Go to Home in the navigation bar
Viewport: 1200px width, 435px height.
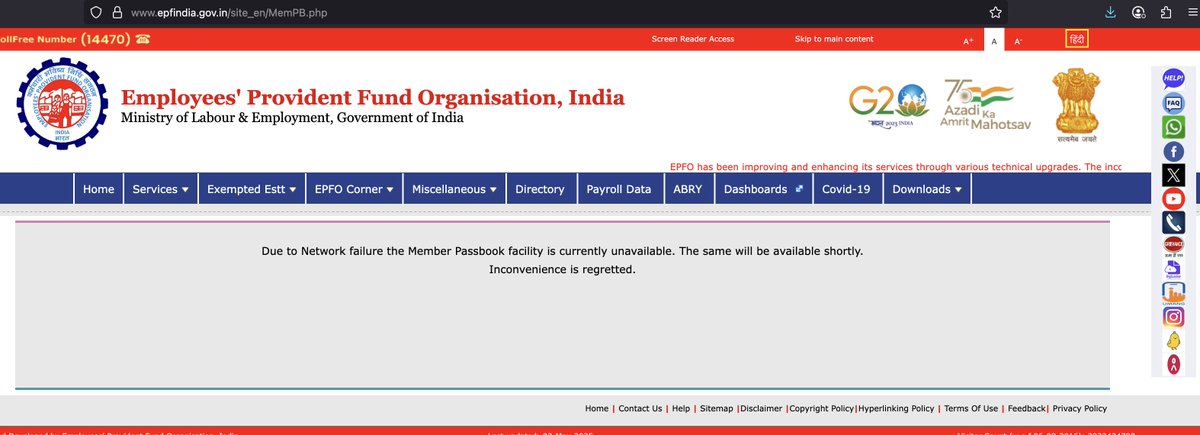coord(98,189)
